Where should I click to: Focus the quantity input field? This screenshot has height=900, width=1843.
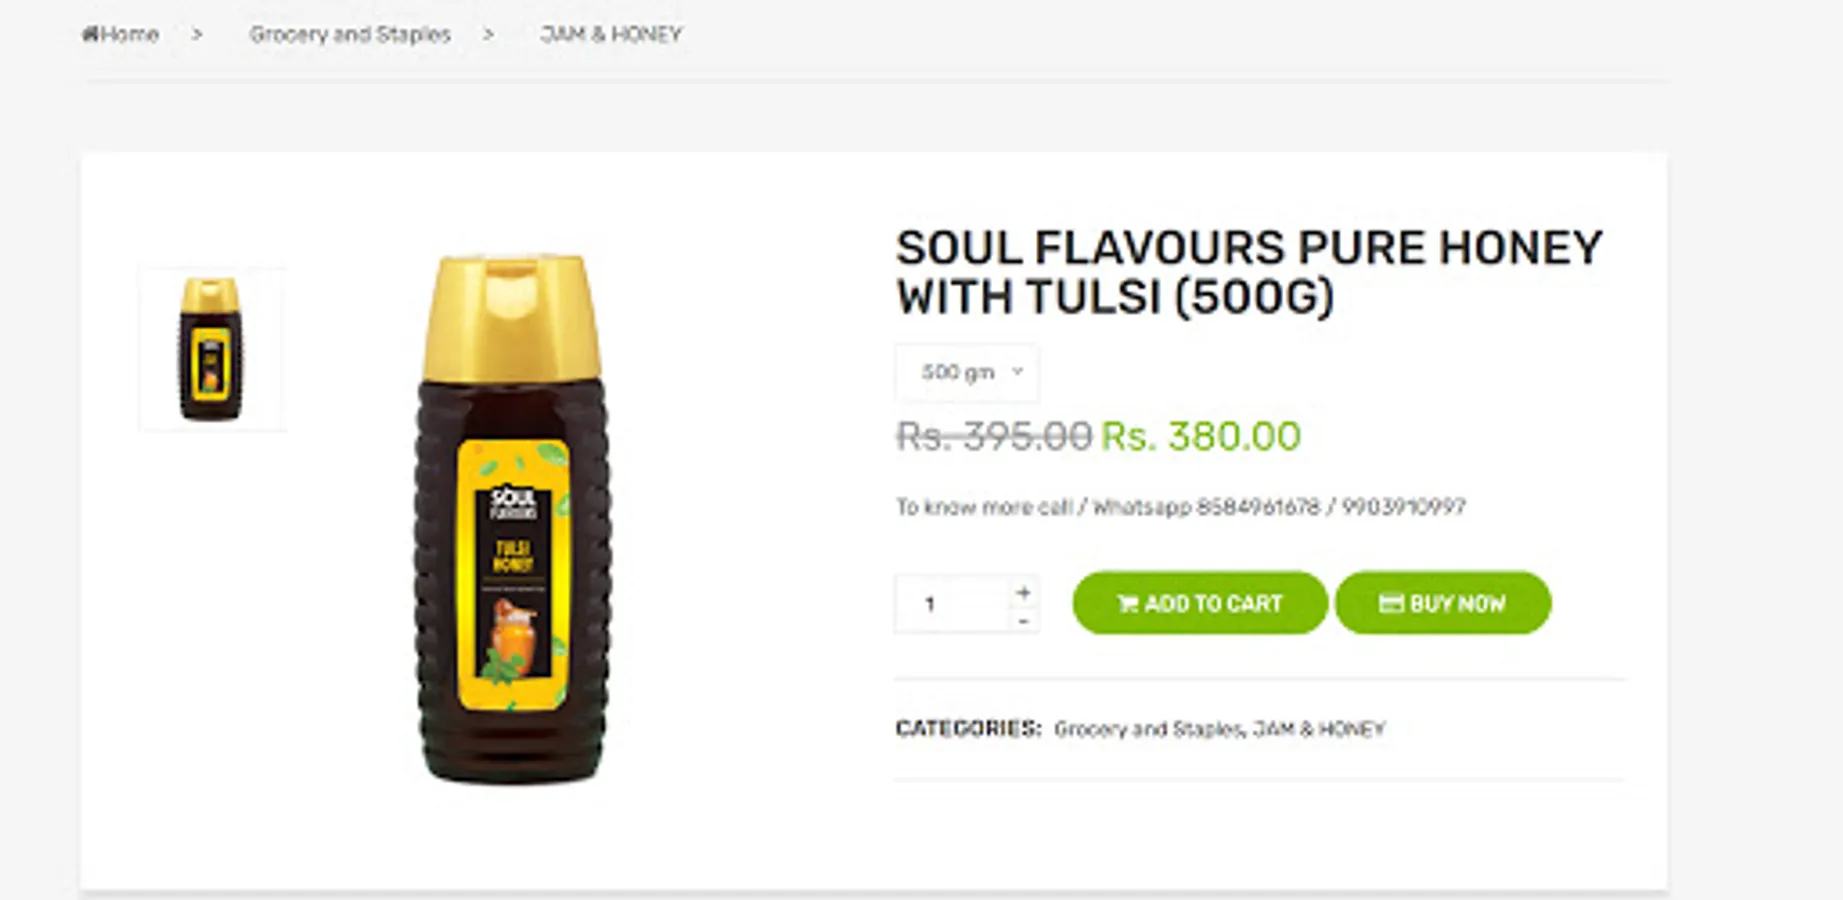point(952,603)
